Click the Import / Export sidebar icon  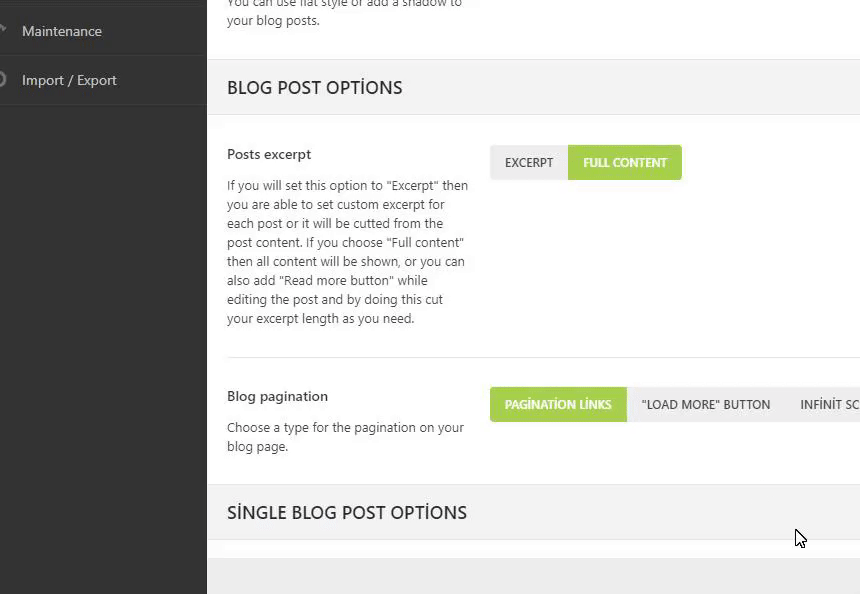click(x=3, y=79)
